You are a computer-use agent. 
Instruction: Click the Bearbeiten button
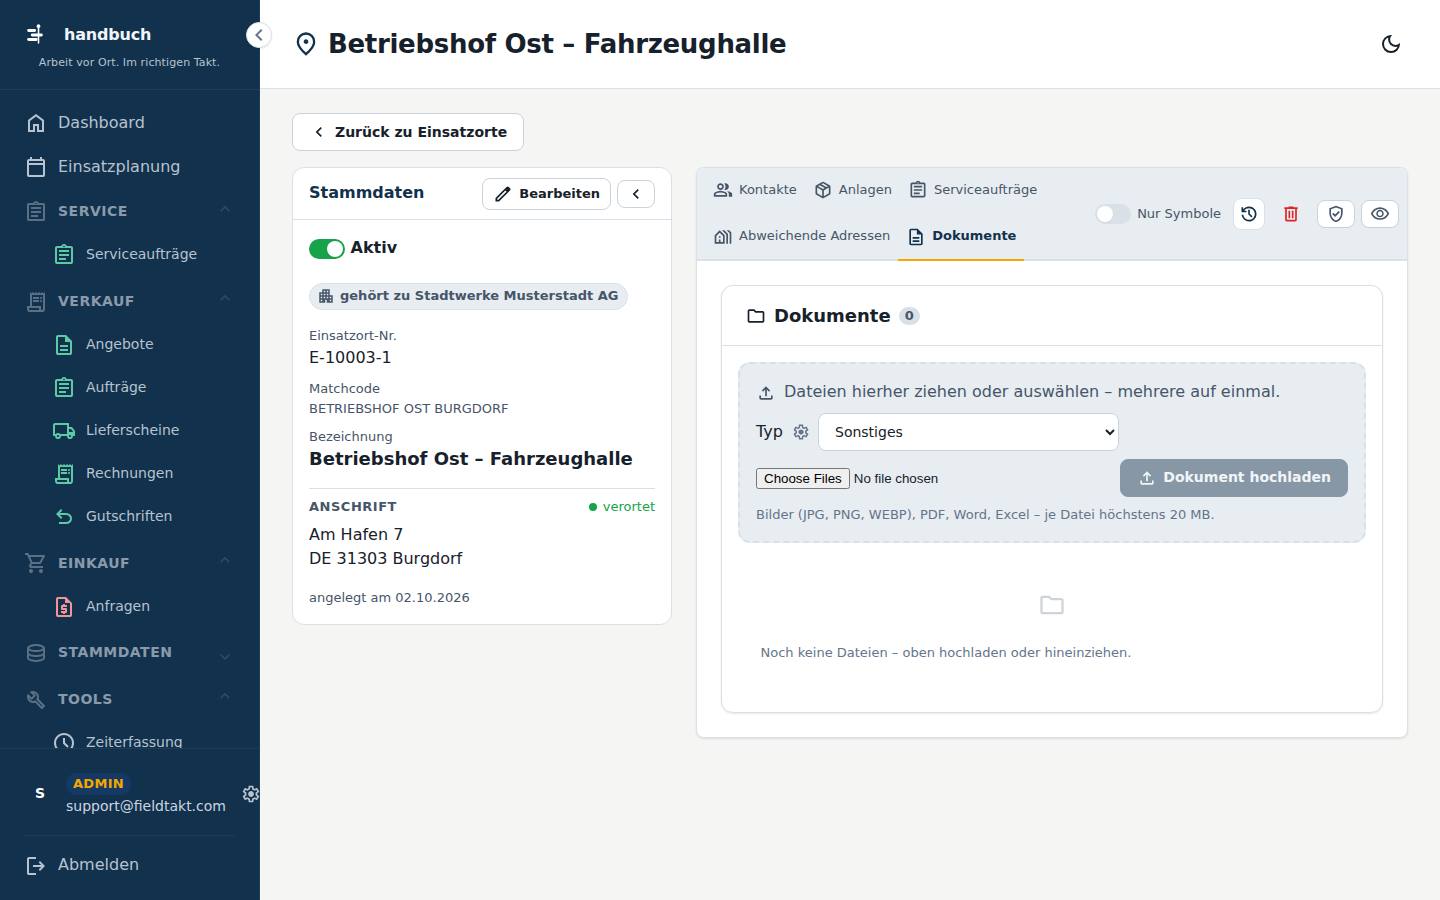(x=546, y=194)
